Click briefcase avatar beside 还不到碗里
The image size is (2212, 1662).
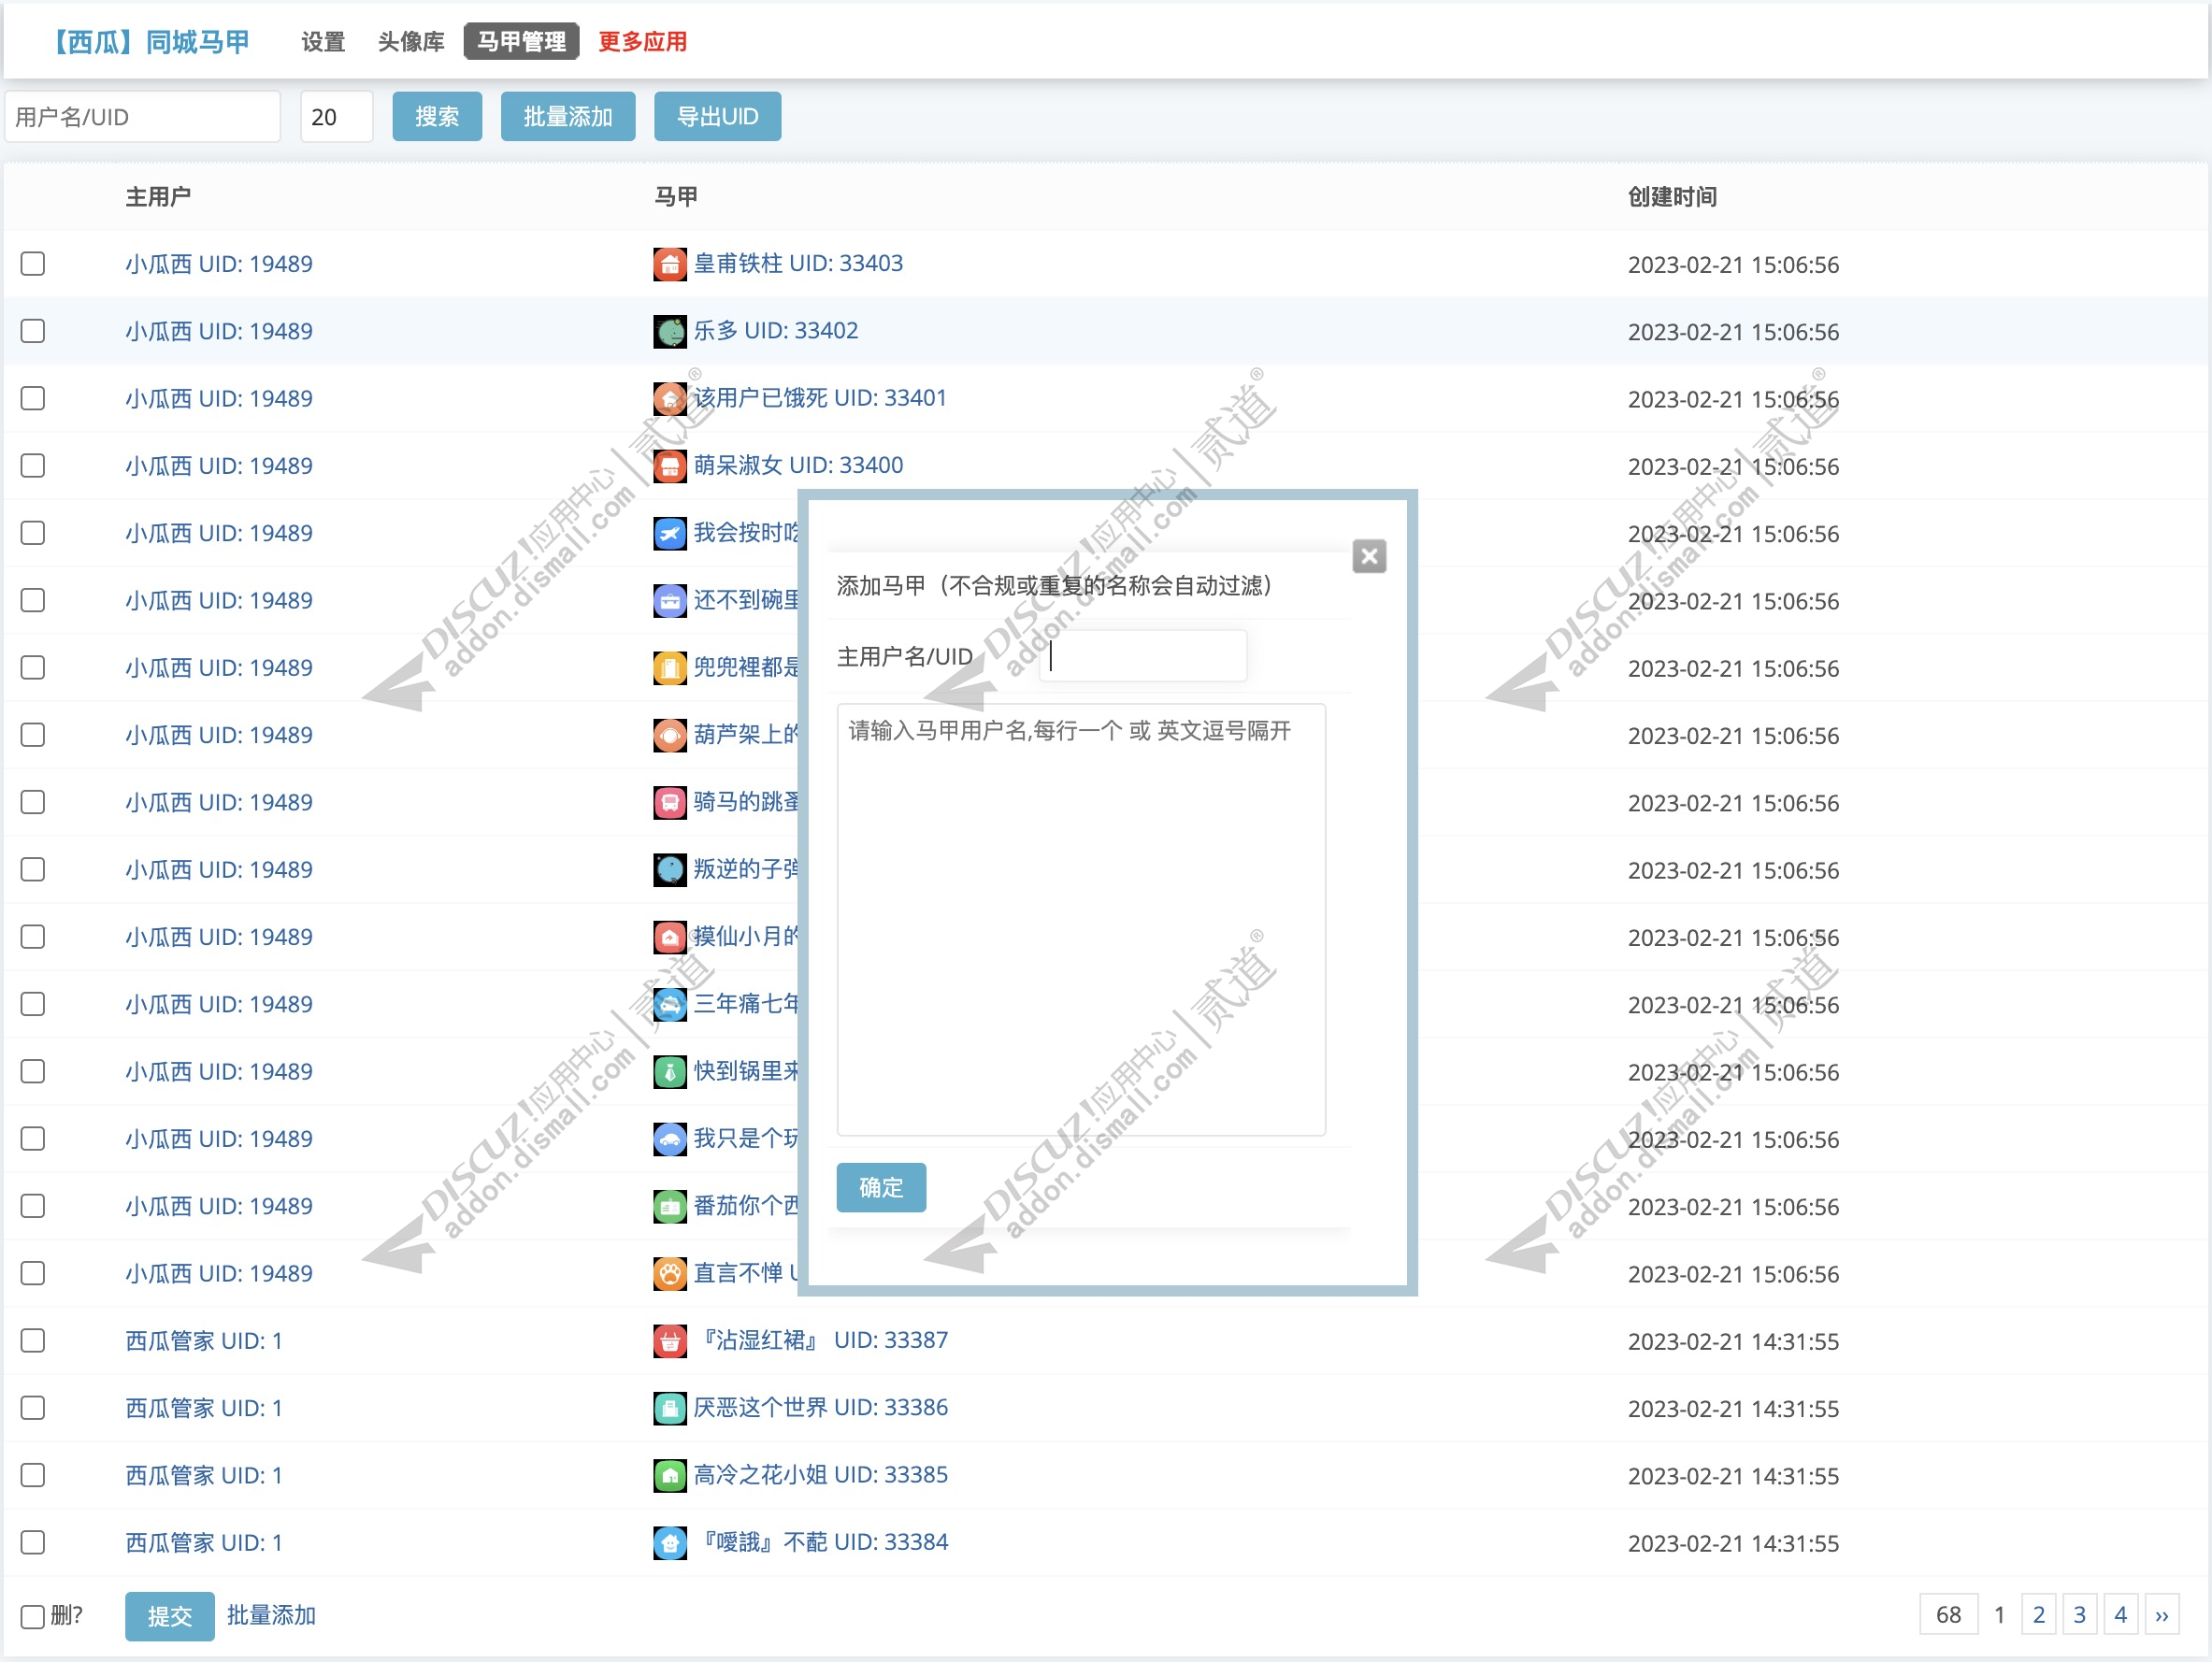coord(670,600)
